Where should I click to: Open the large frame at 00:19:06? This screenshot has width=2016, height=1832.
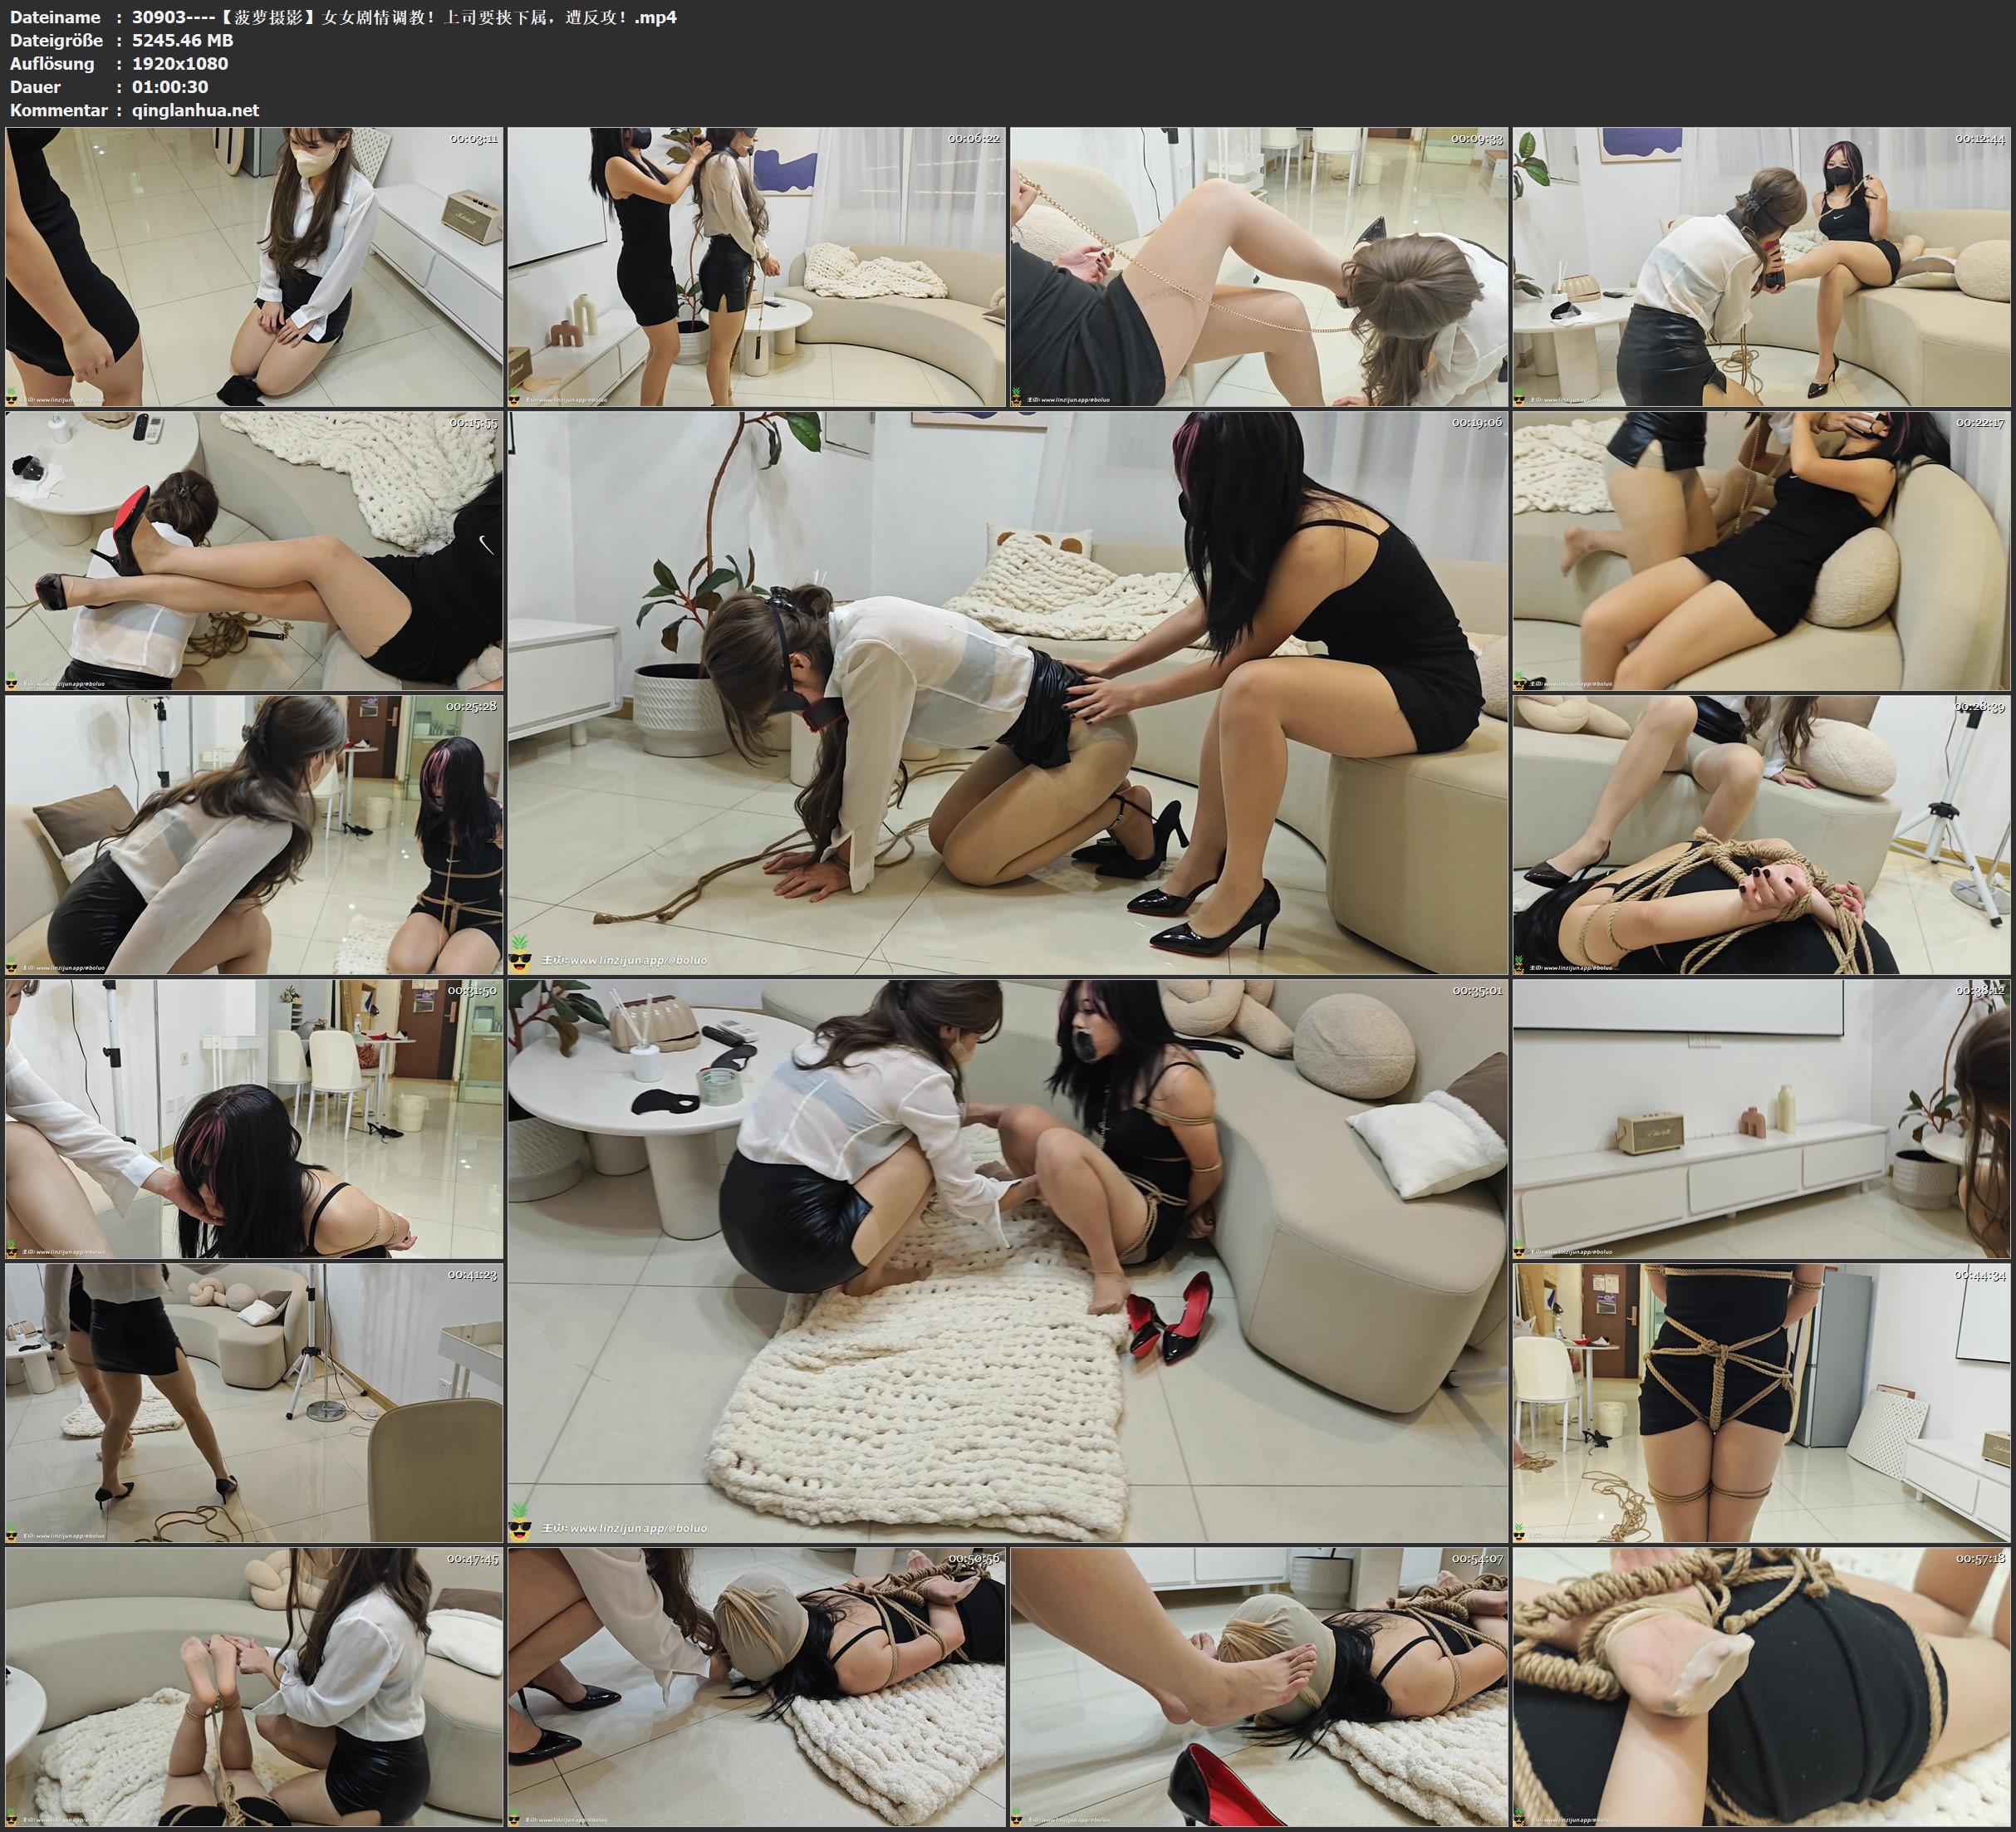coord(1007,692)
